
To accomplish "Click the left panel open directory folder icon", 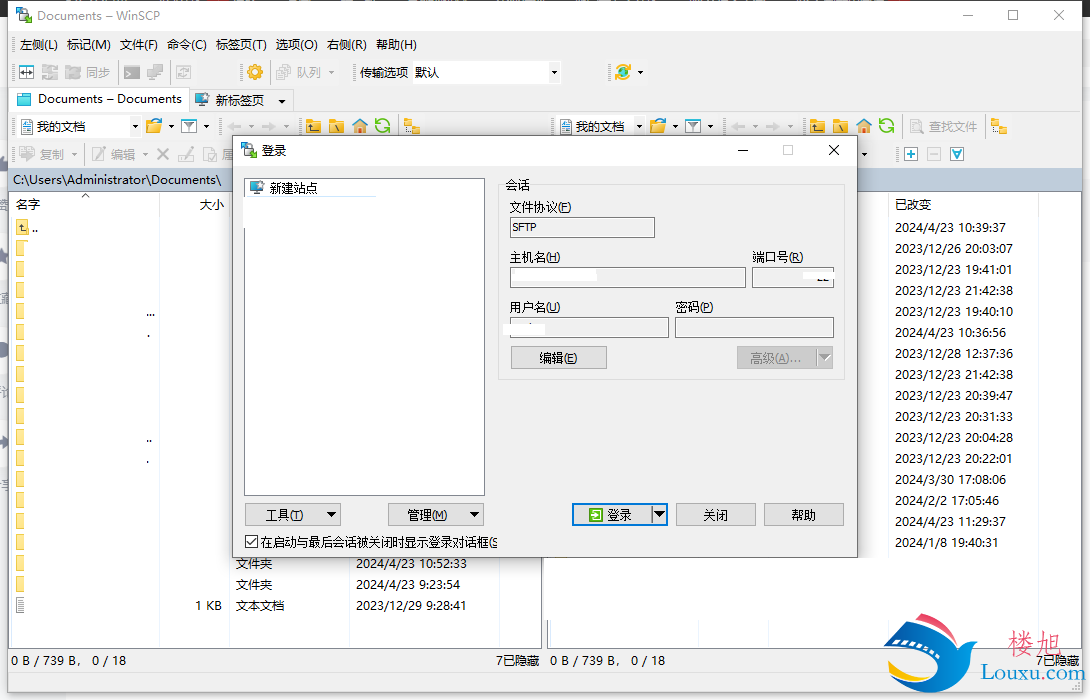I will [154, 127].
